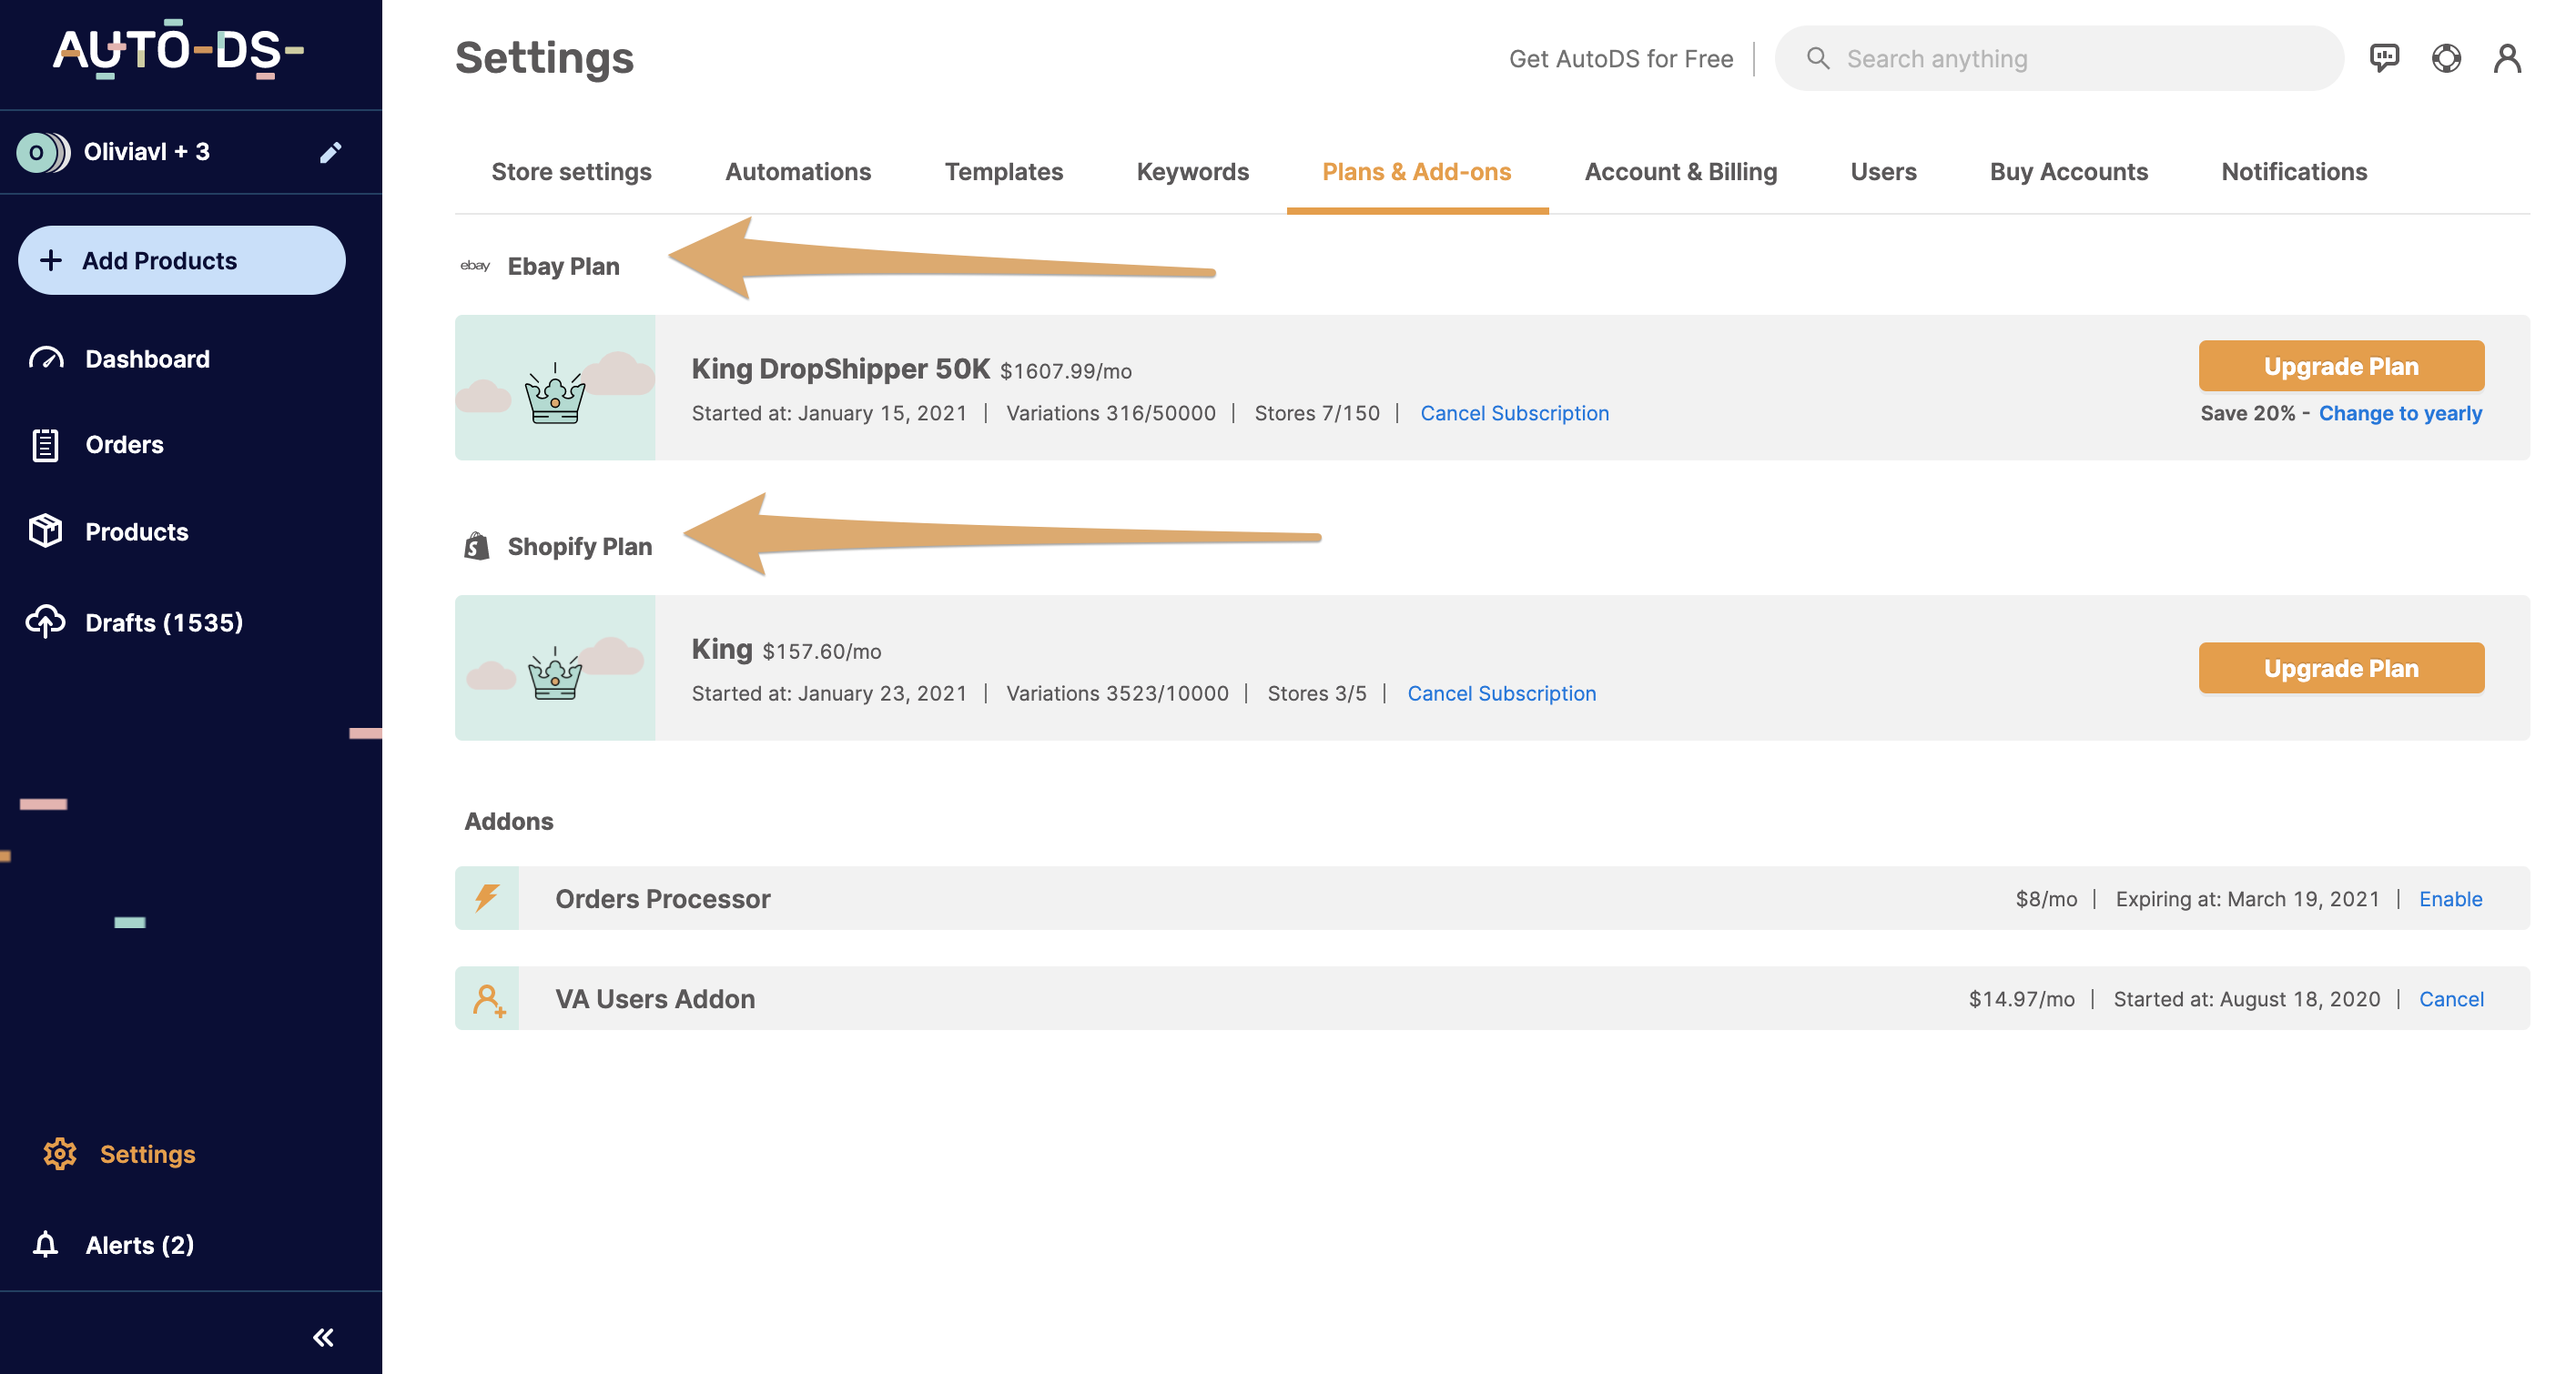Switch to Users tab
This screenshot has height=1374, width=2576.
pyautogui.click(x=1883, y=171)
